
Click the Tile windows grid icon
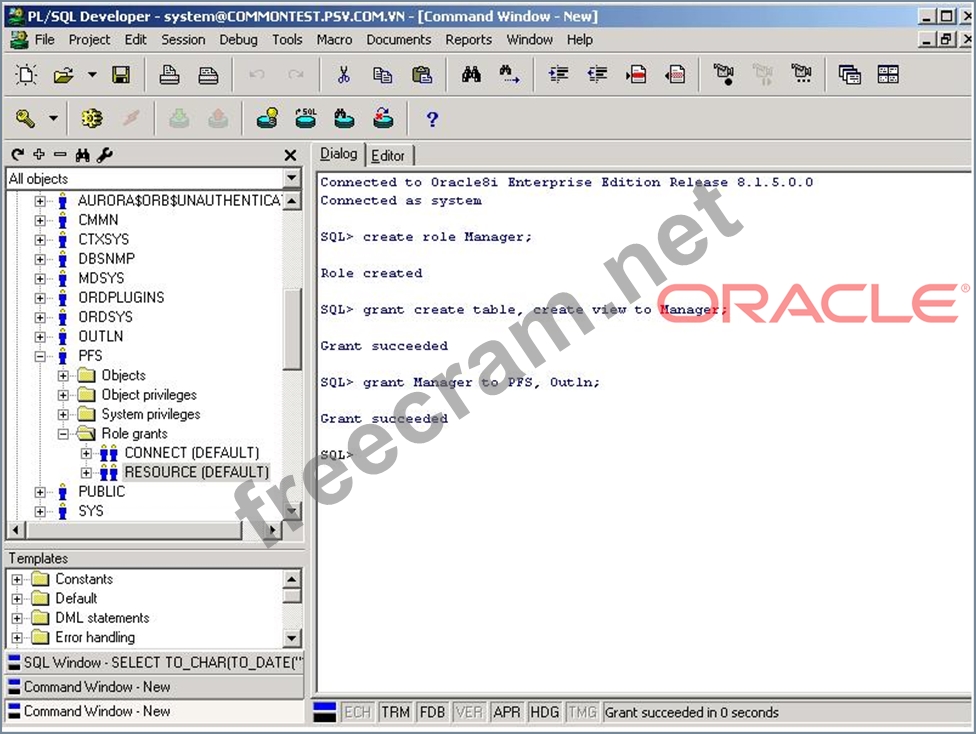click(888, 75)
